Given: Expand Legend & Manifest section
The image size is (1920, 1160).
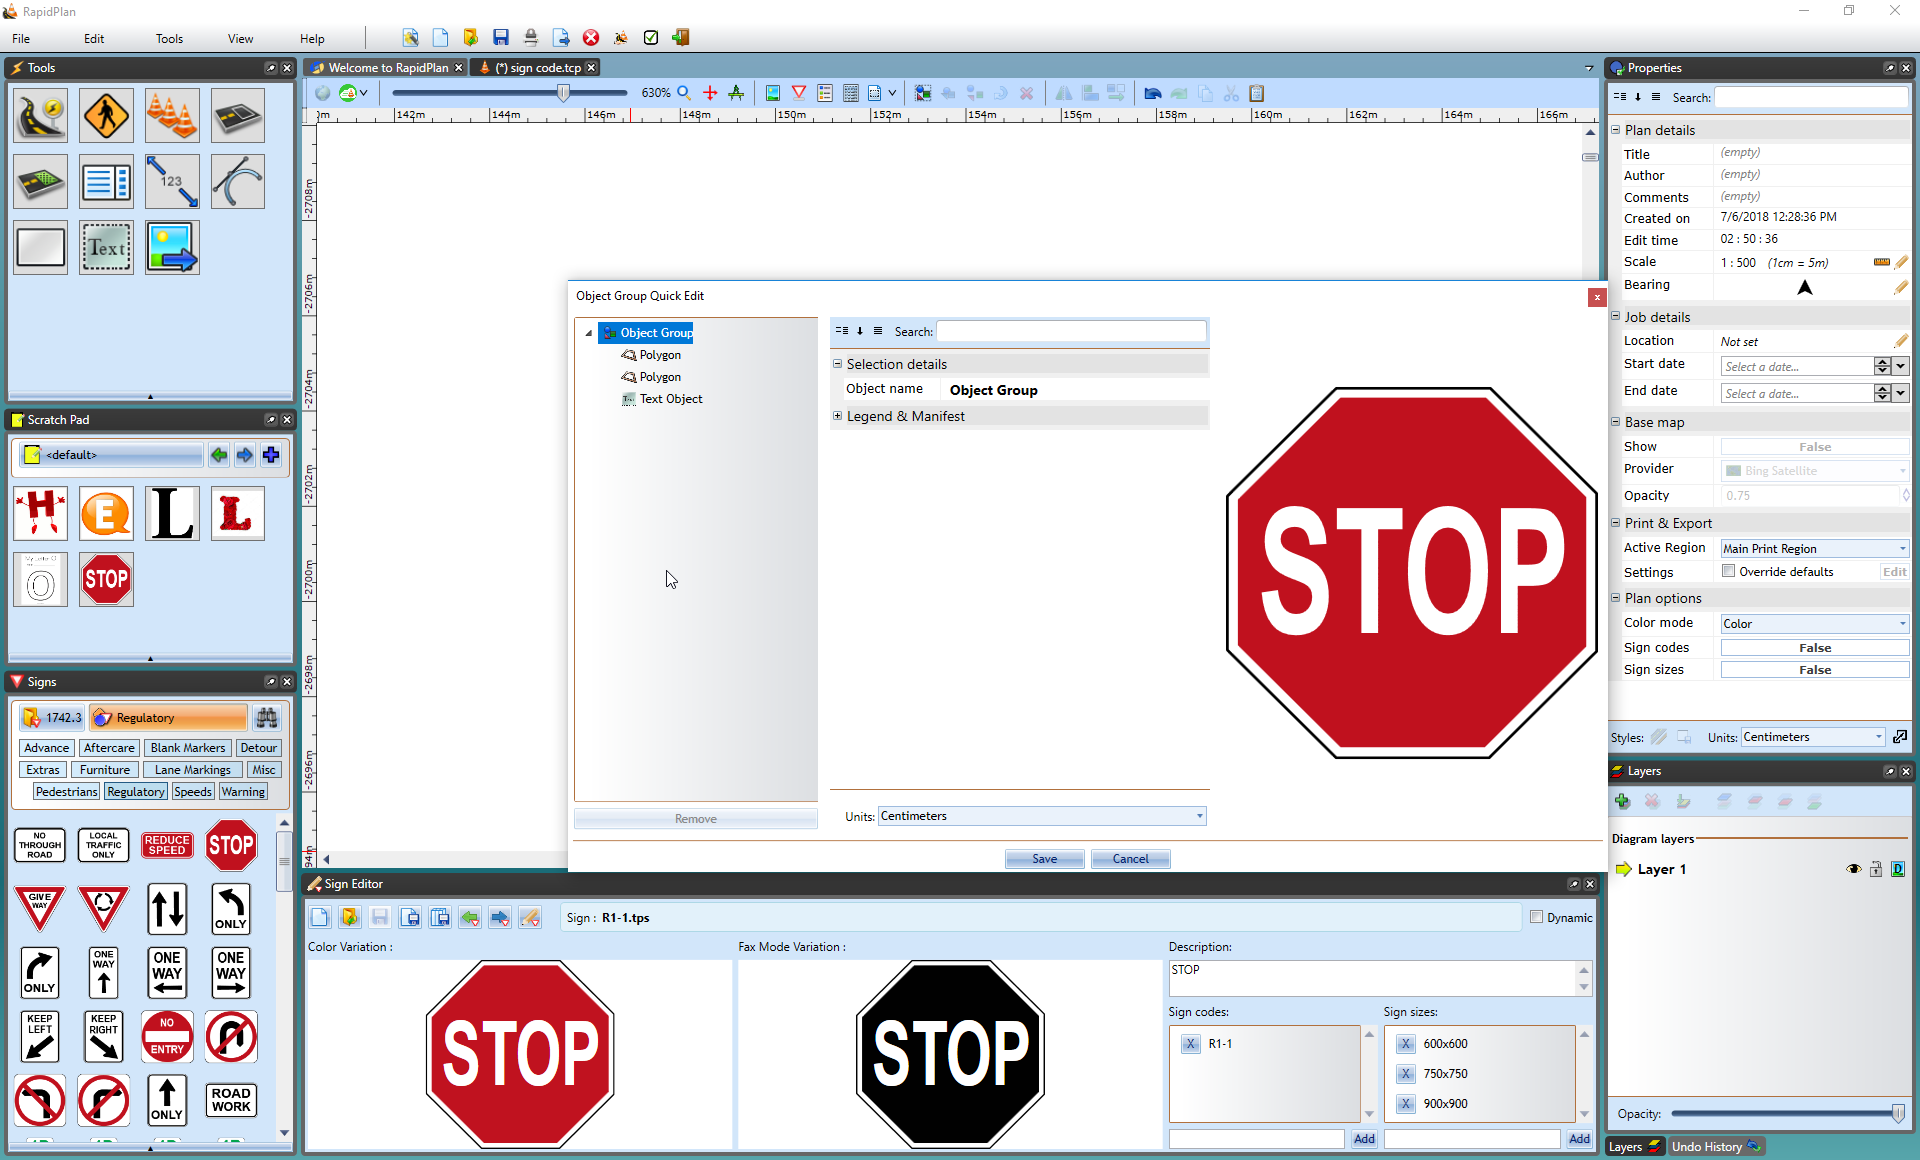Looking at the screenshot, I should 838,416.
